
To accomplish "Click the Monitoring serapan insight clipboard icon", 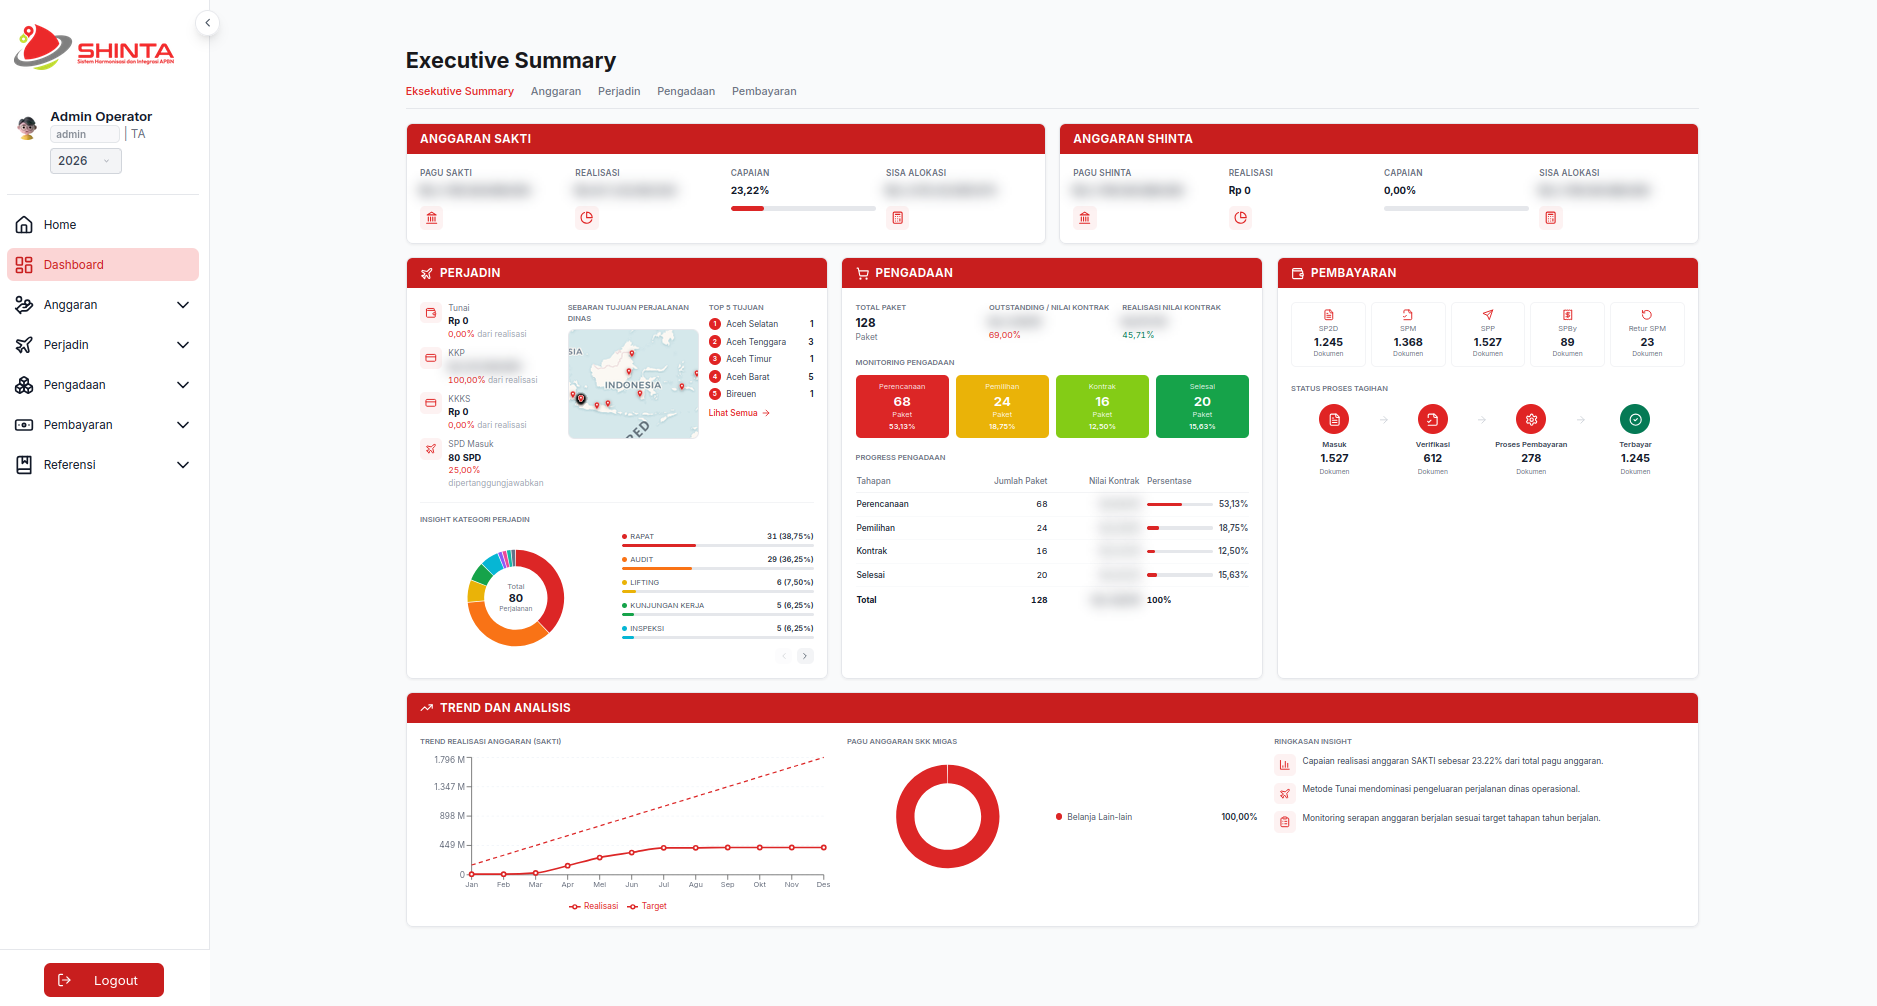I will point(1285,822).
